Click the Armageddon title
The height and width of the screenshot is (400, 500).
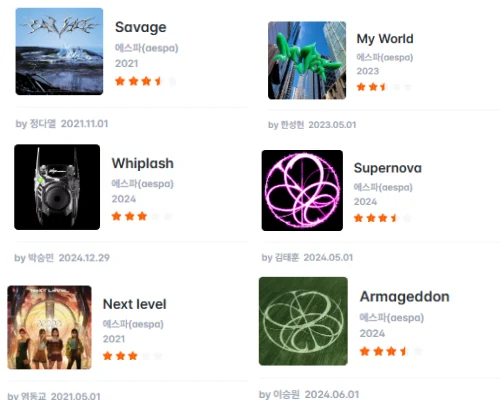pos(405,297)
